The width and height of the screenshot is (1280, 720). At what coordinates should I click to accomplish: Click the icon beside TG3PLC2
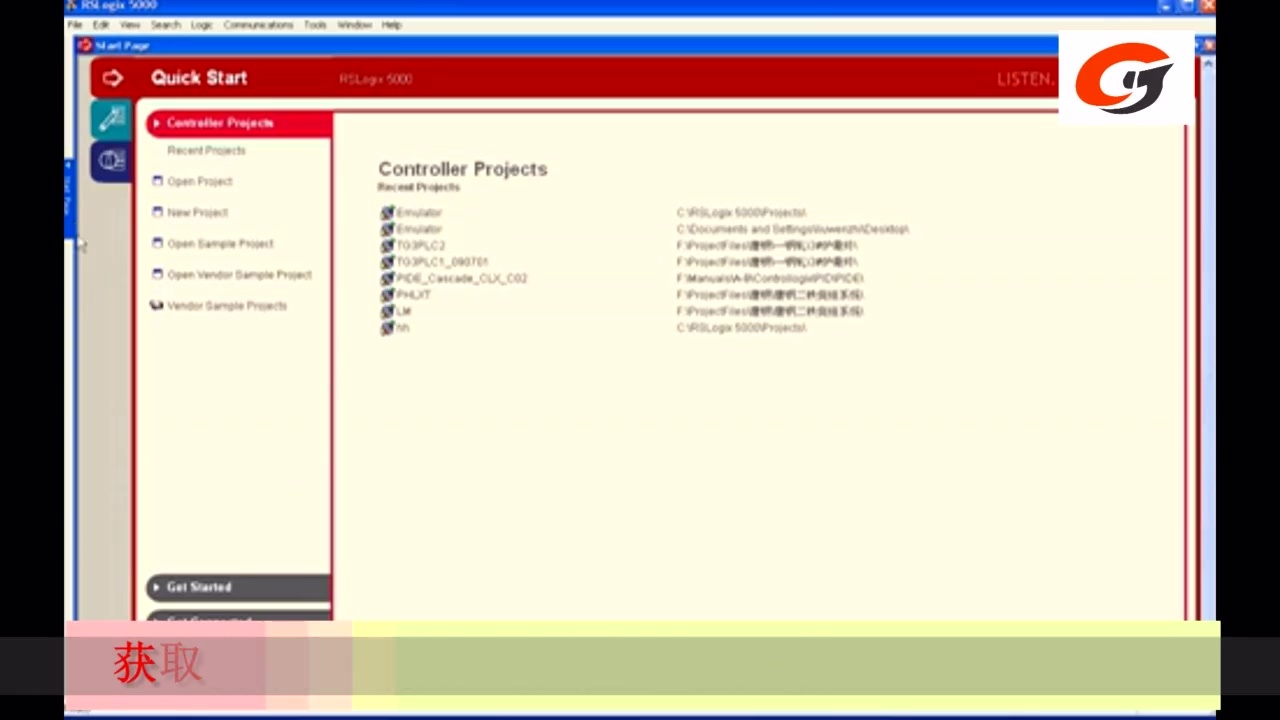[388, 246]
